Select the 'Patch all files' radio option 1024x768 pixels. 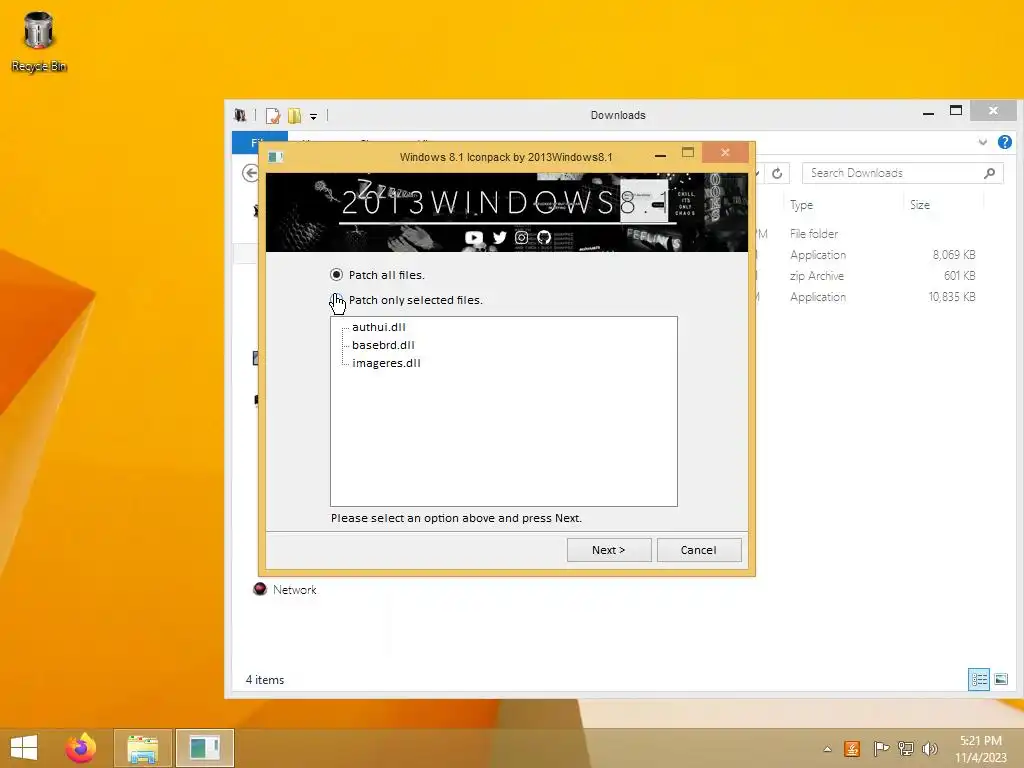[336, 275]
